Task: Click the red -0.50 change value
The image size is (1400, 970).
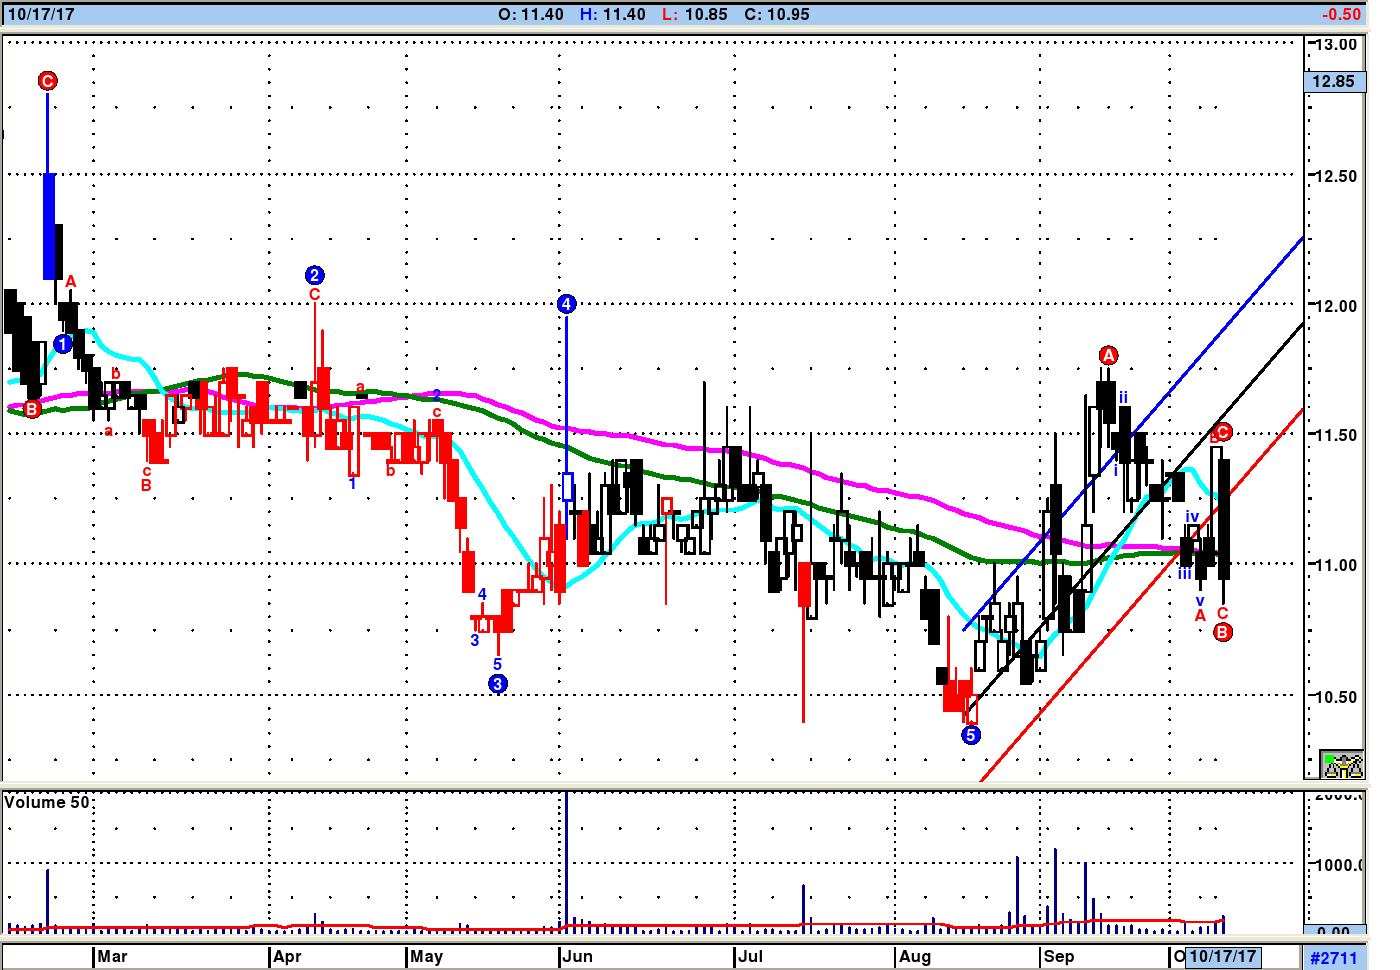Action: pos(1340,15)
